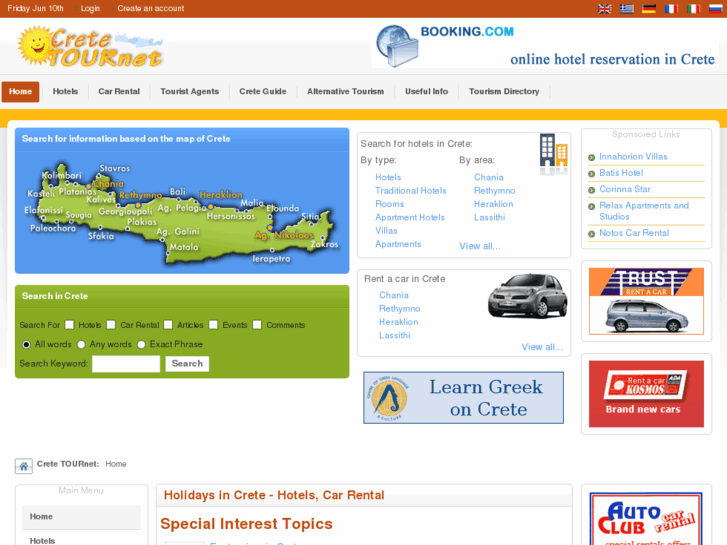
Task: Check the Hotels search checkbox
Action: click(70, 325)
